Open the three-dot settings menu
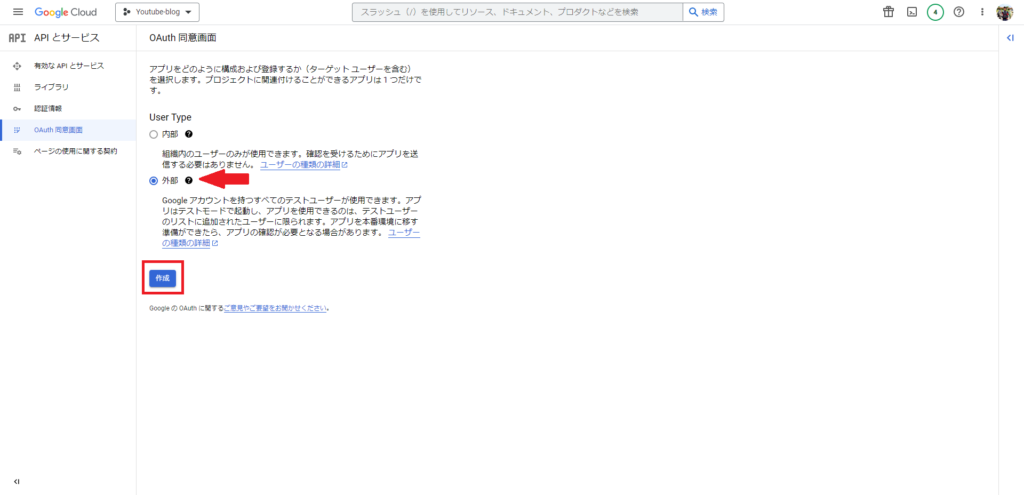 tap(982, 12)
